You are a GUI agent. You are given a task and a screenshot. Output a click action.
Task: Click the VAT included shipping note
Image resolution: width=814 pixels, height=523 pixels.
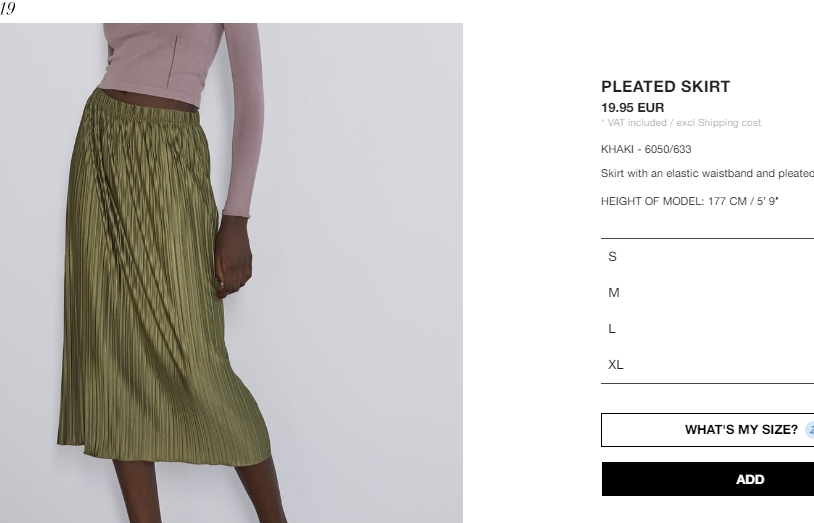pyautogui.click(x=681, y=123)
